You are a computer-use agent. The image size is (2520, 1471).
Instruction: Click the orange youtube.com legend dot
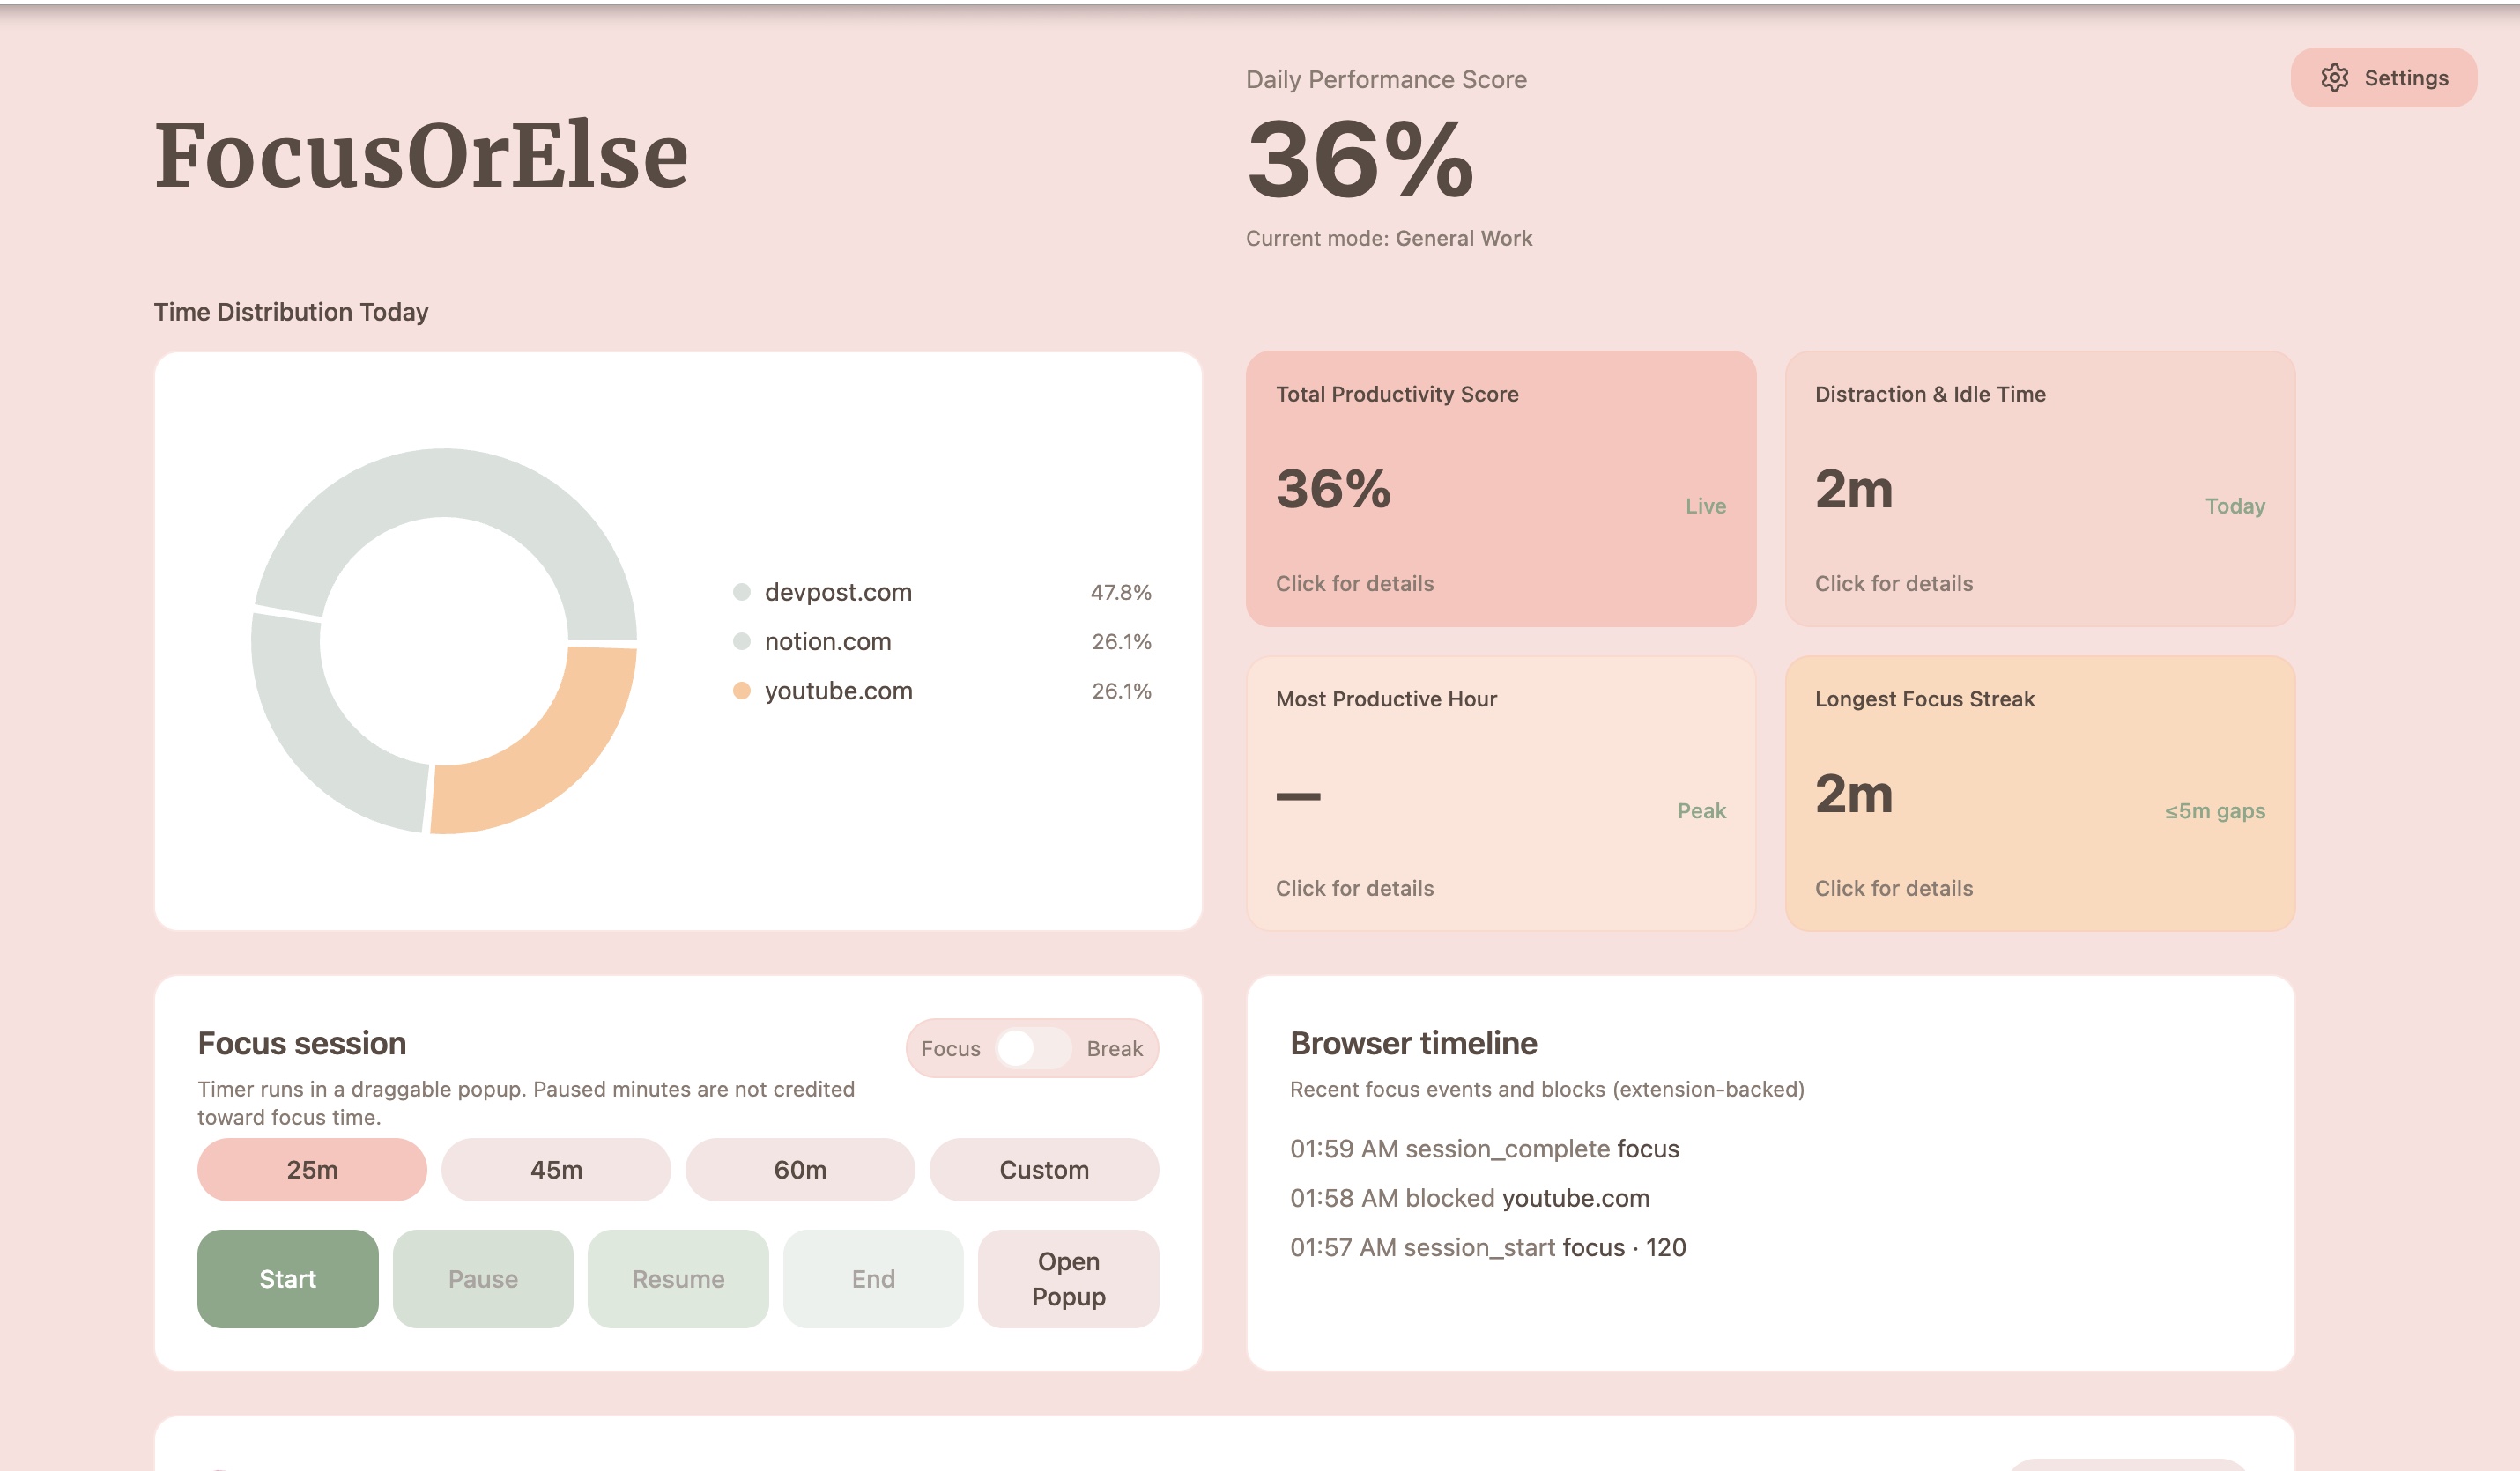click(741, 691)
